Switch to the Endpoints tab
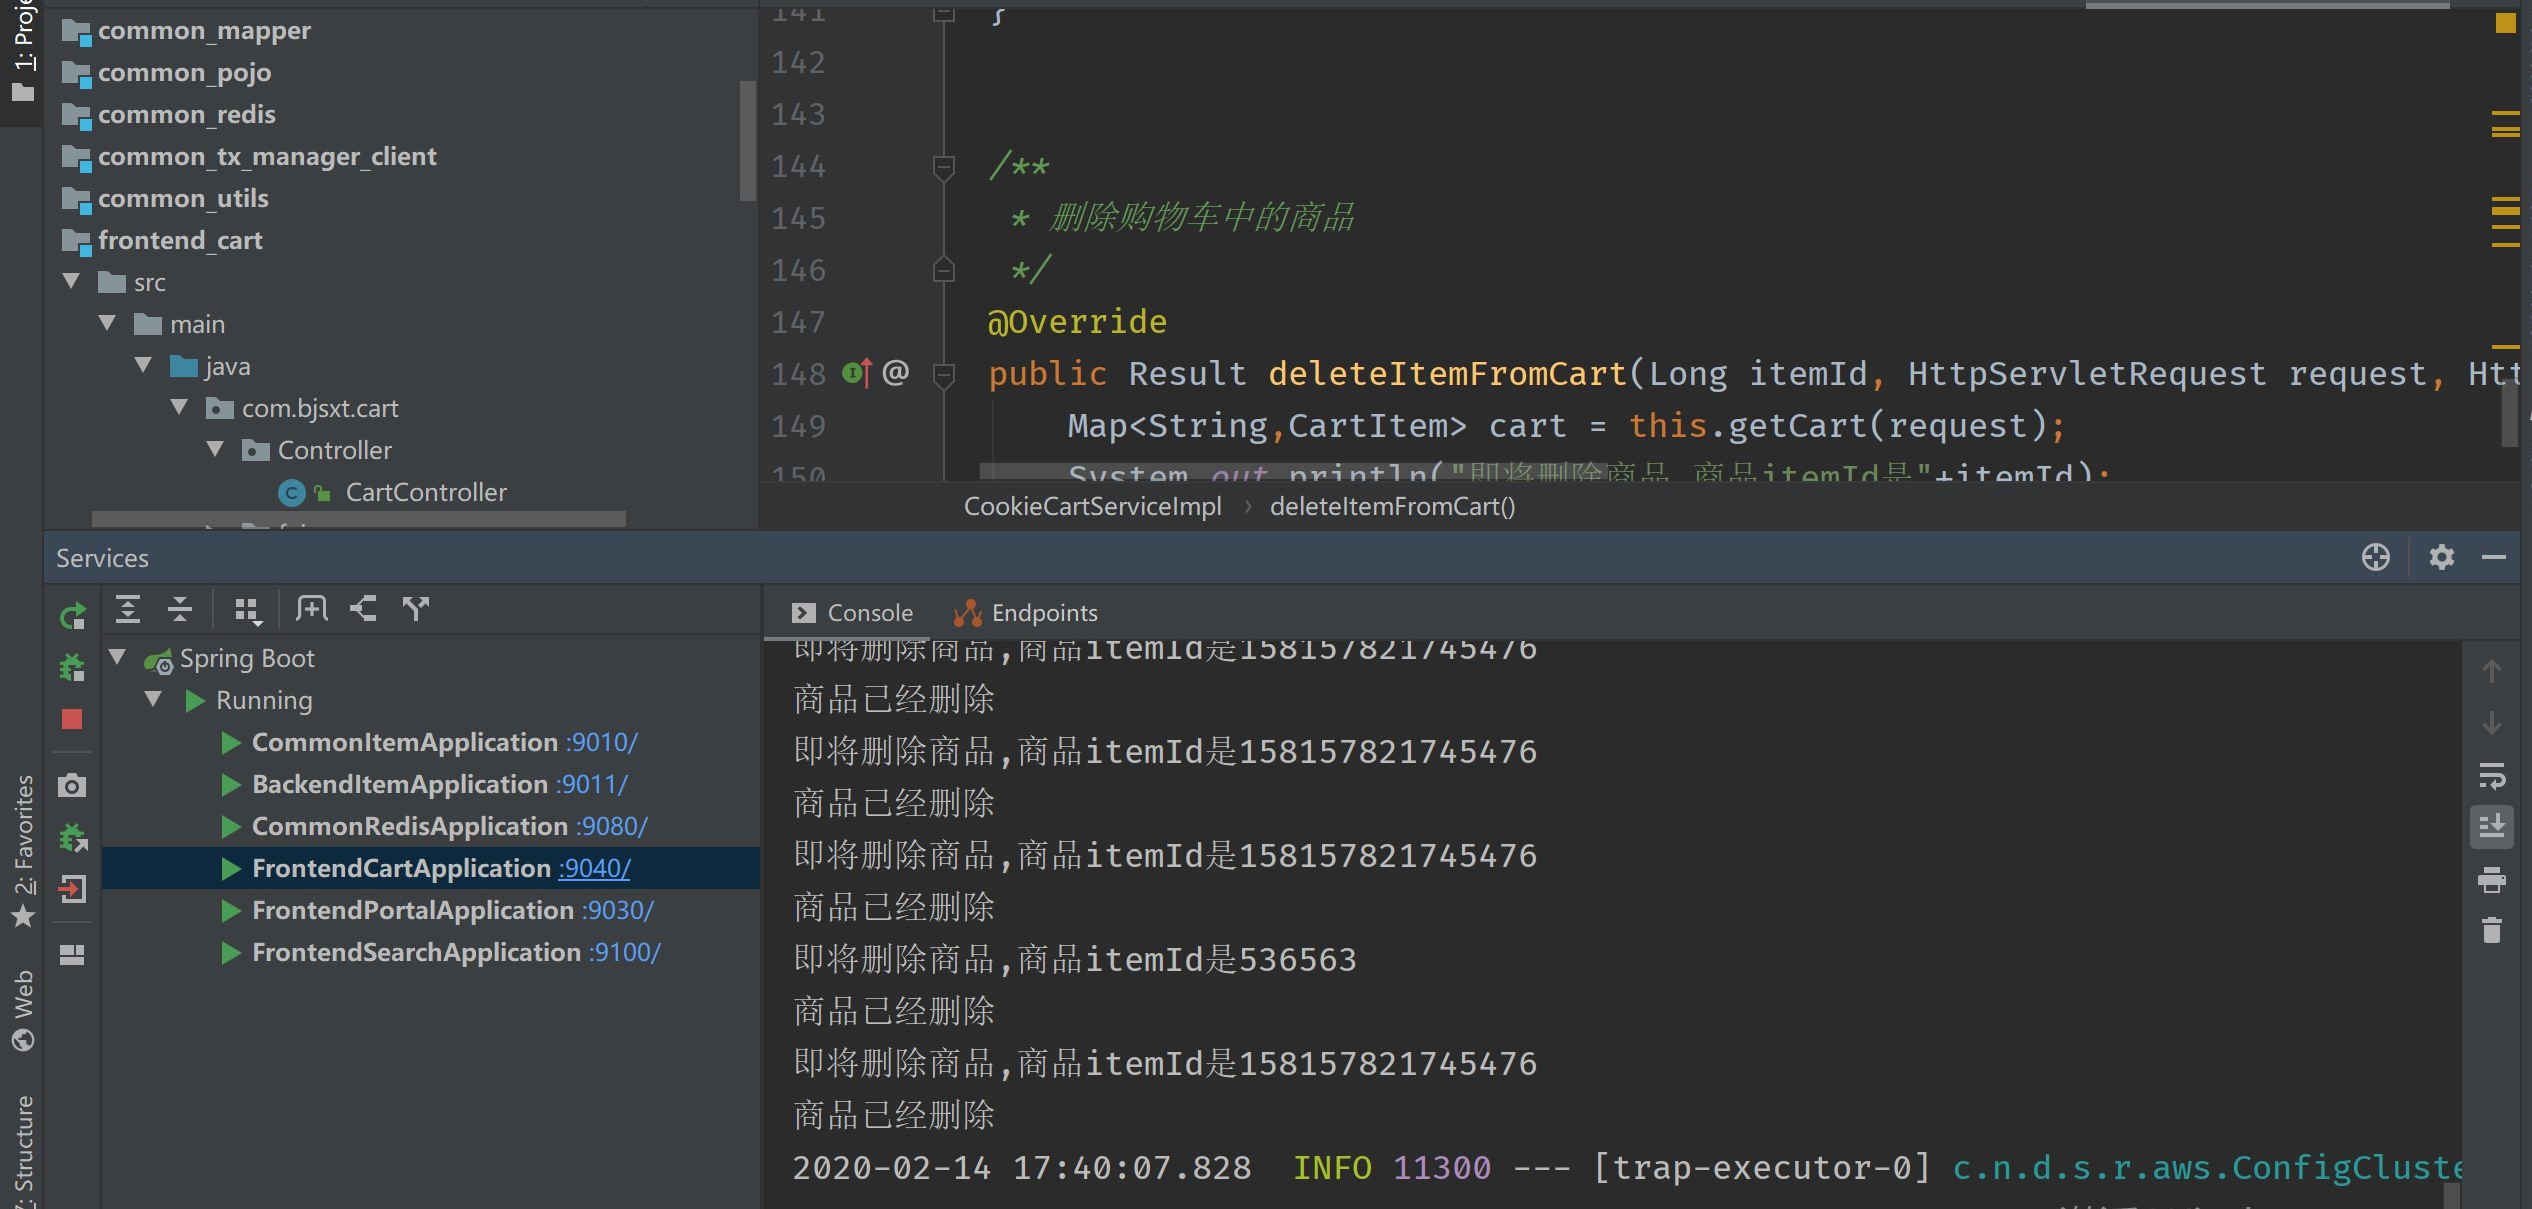The image size is (2532, 1209). click(1026, 613)
